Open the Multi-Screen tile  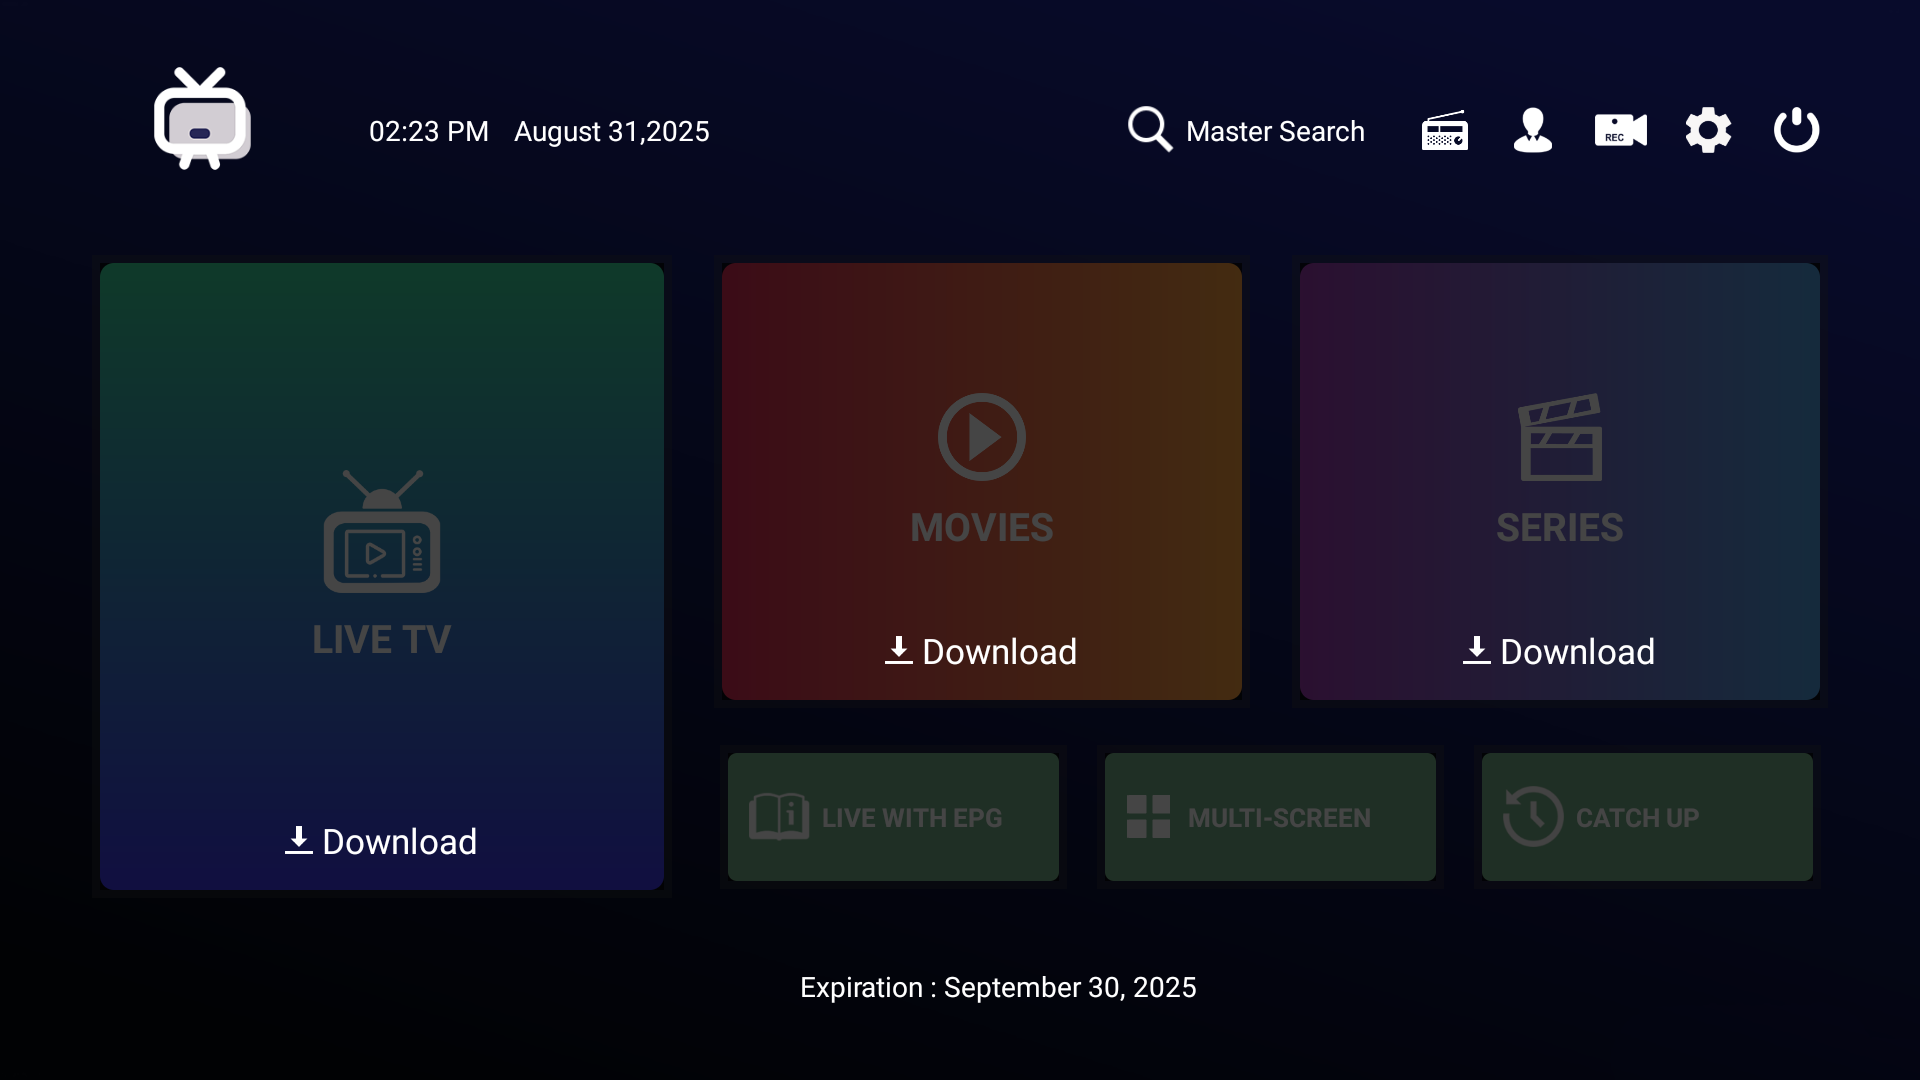point(1270,817)
